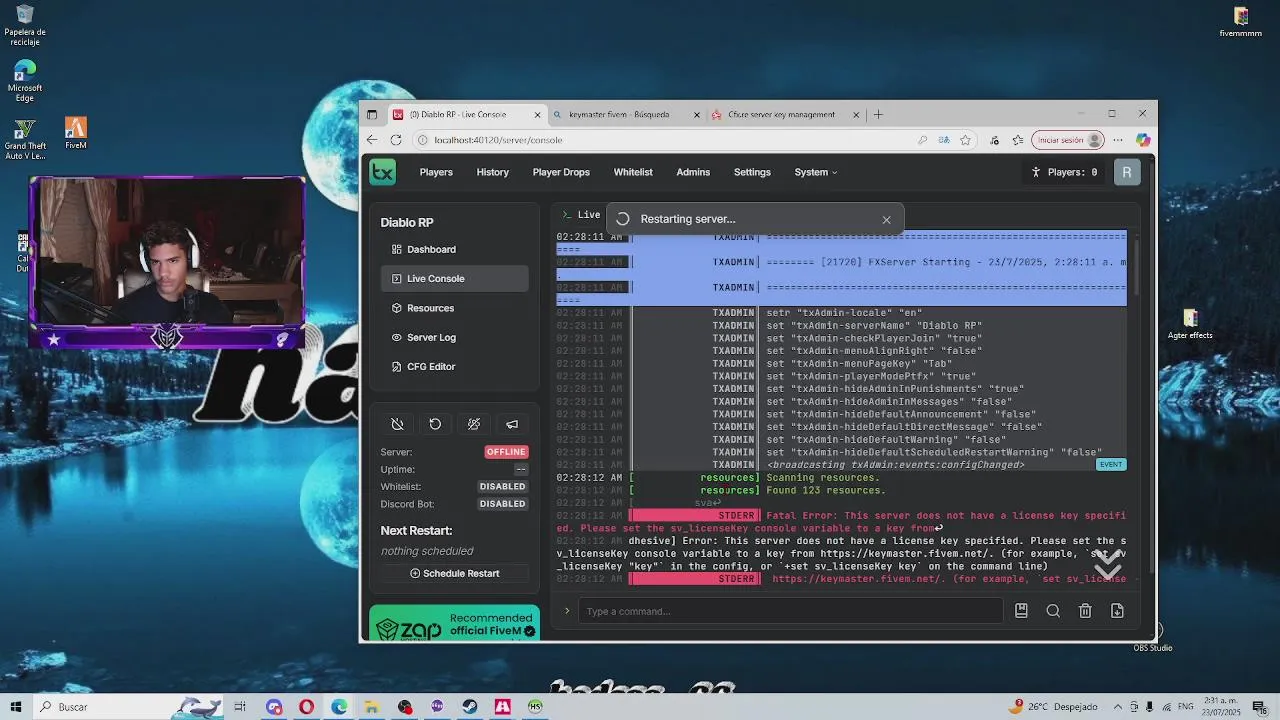The image size is (1280, 720).
Task: Click the restart server icon
Action: [435, 424]
